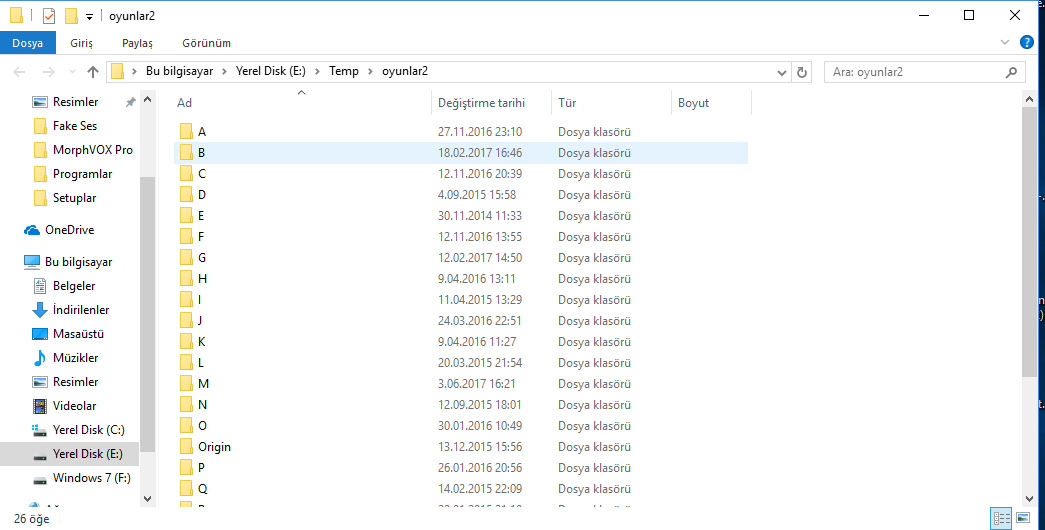Click Bu bilgisayar in the address bar
1045x530 pixels.
(179, 71)
